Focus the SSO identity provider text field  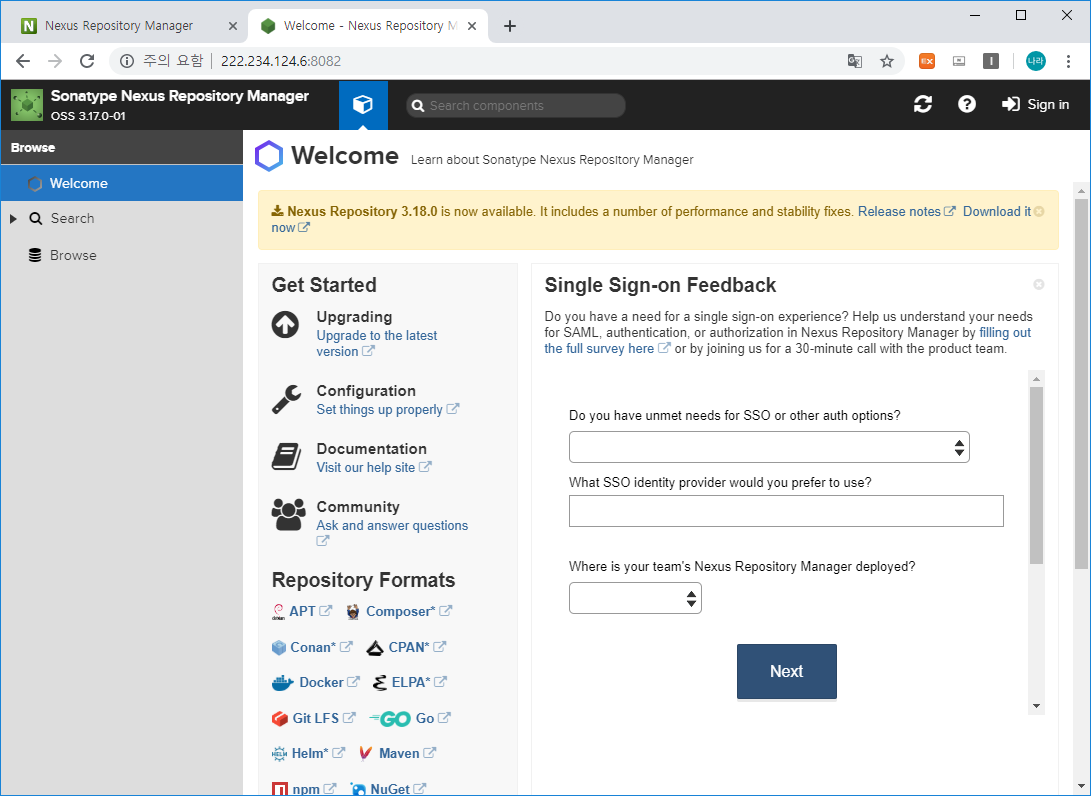[786, 511]
